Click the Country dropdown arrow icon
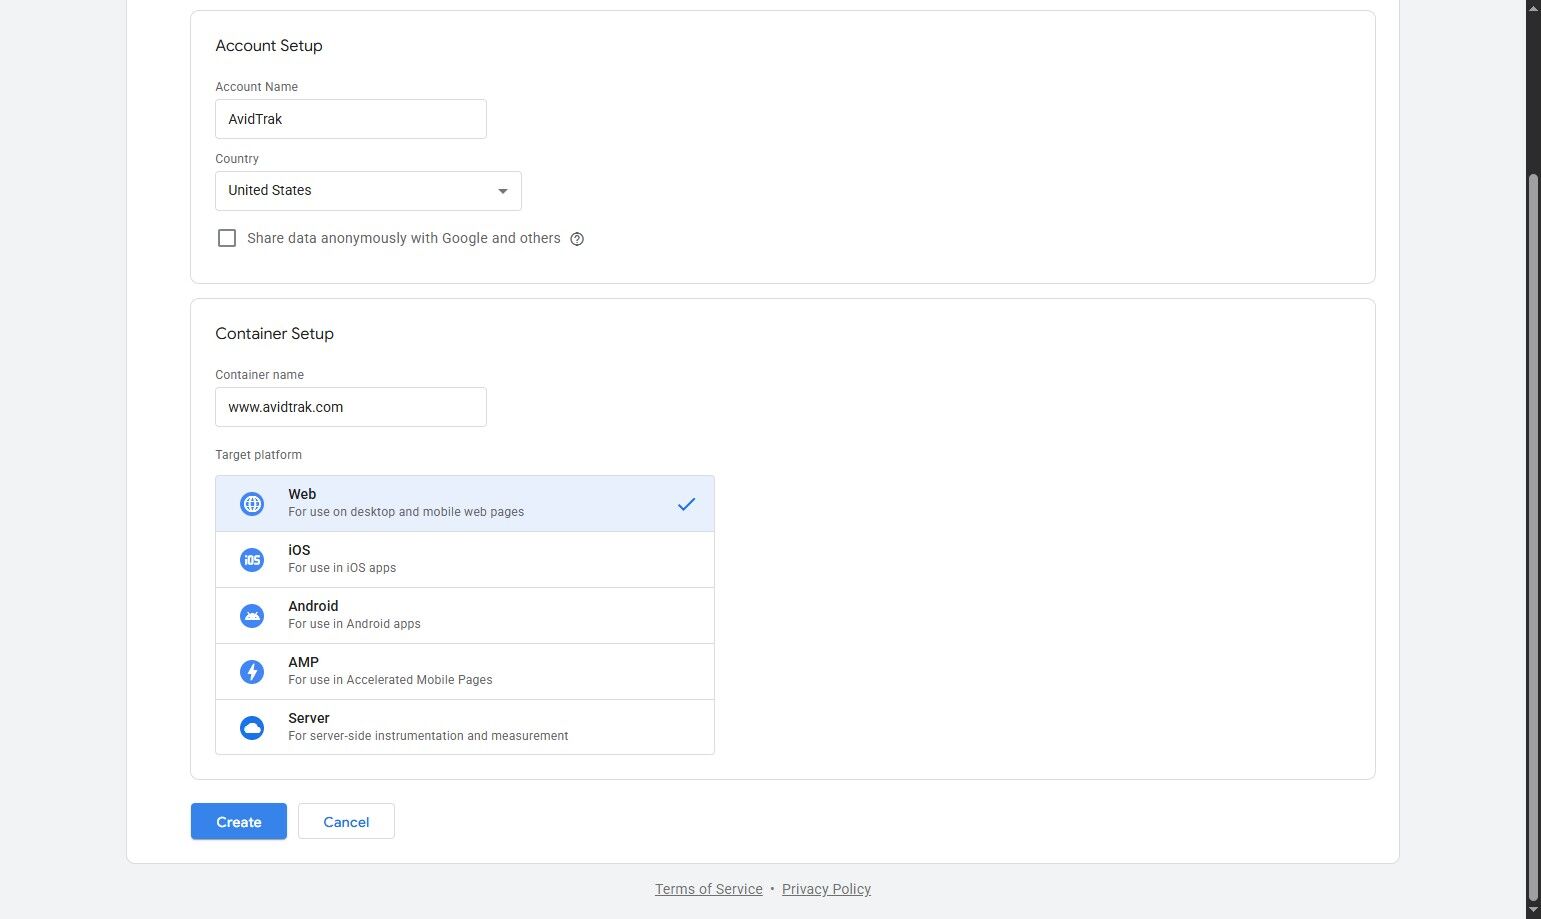This screenshot has height=919, width=1541. point(503,190)
